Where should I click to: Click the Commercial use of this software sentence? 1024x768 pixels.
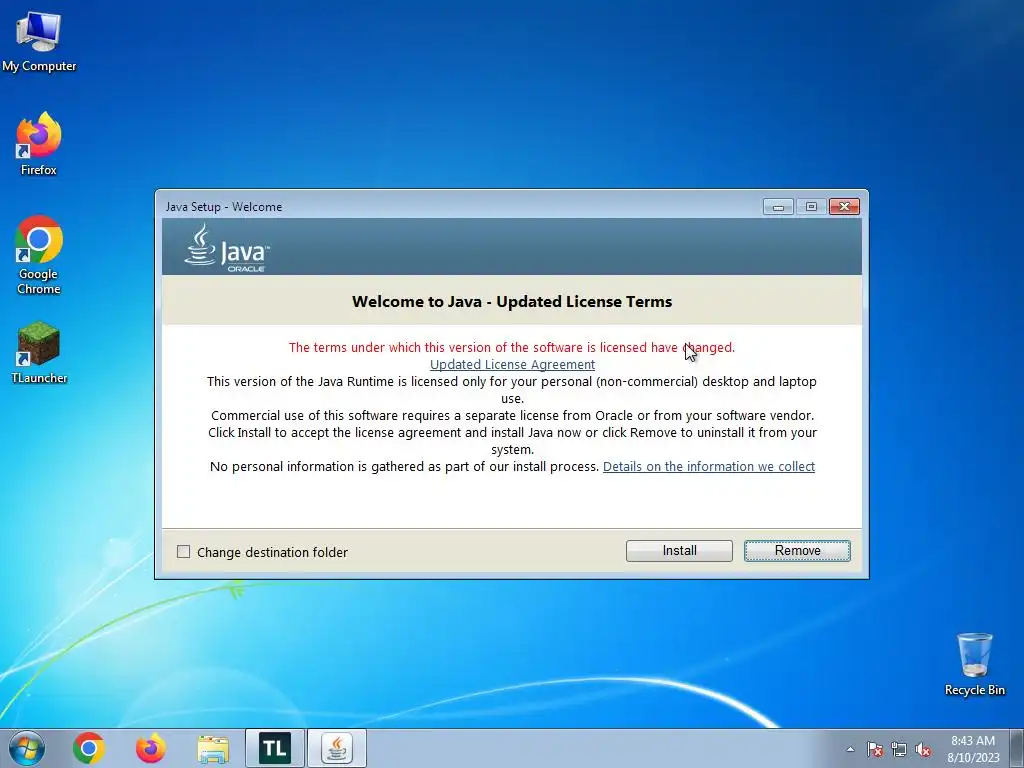[512, 415]
